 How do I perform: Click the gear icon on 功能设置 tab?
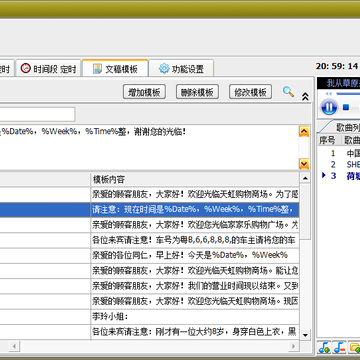(164, 68)
